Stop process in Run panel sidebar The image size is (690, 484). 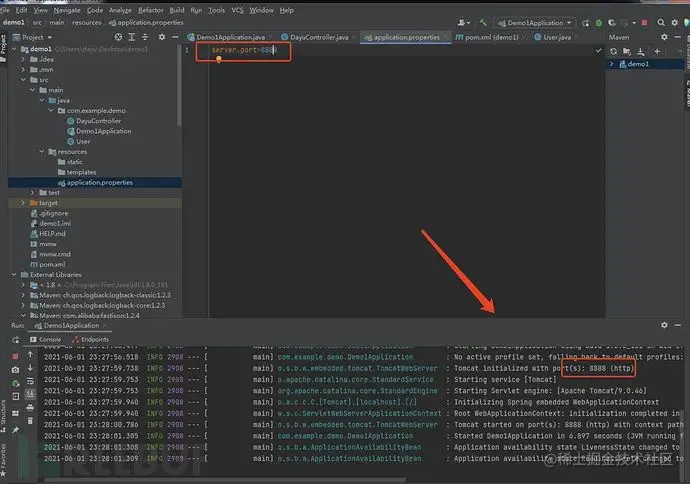[15, 356]
